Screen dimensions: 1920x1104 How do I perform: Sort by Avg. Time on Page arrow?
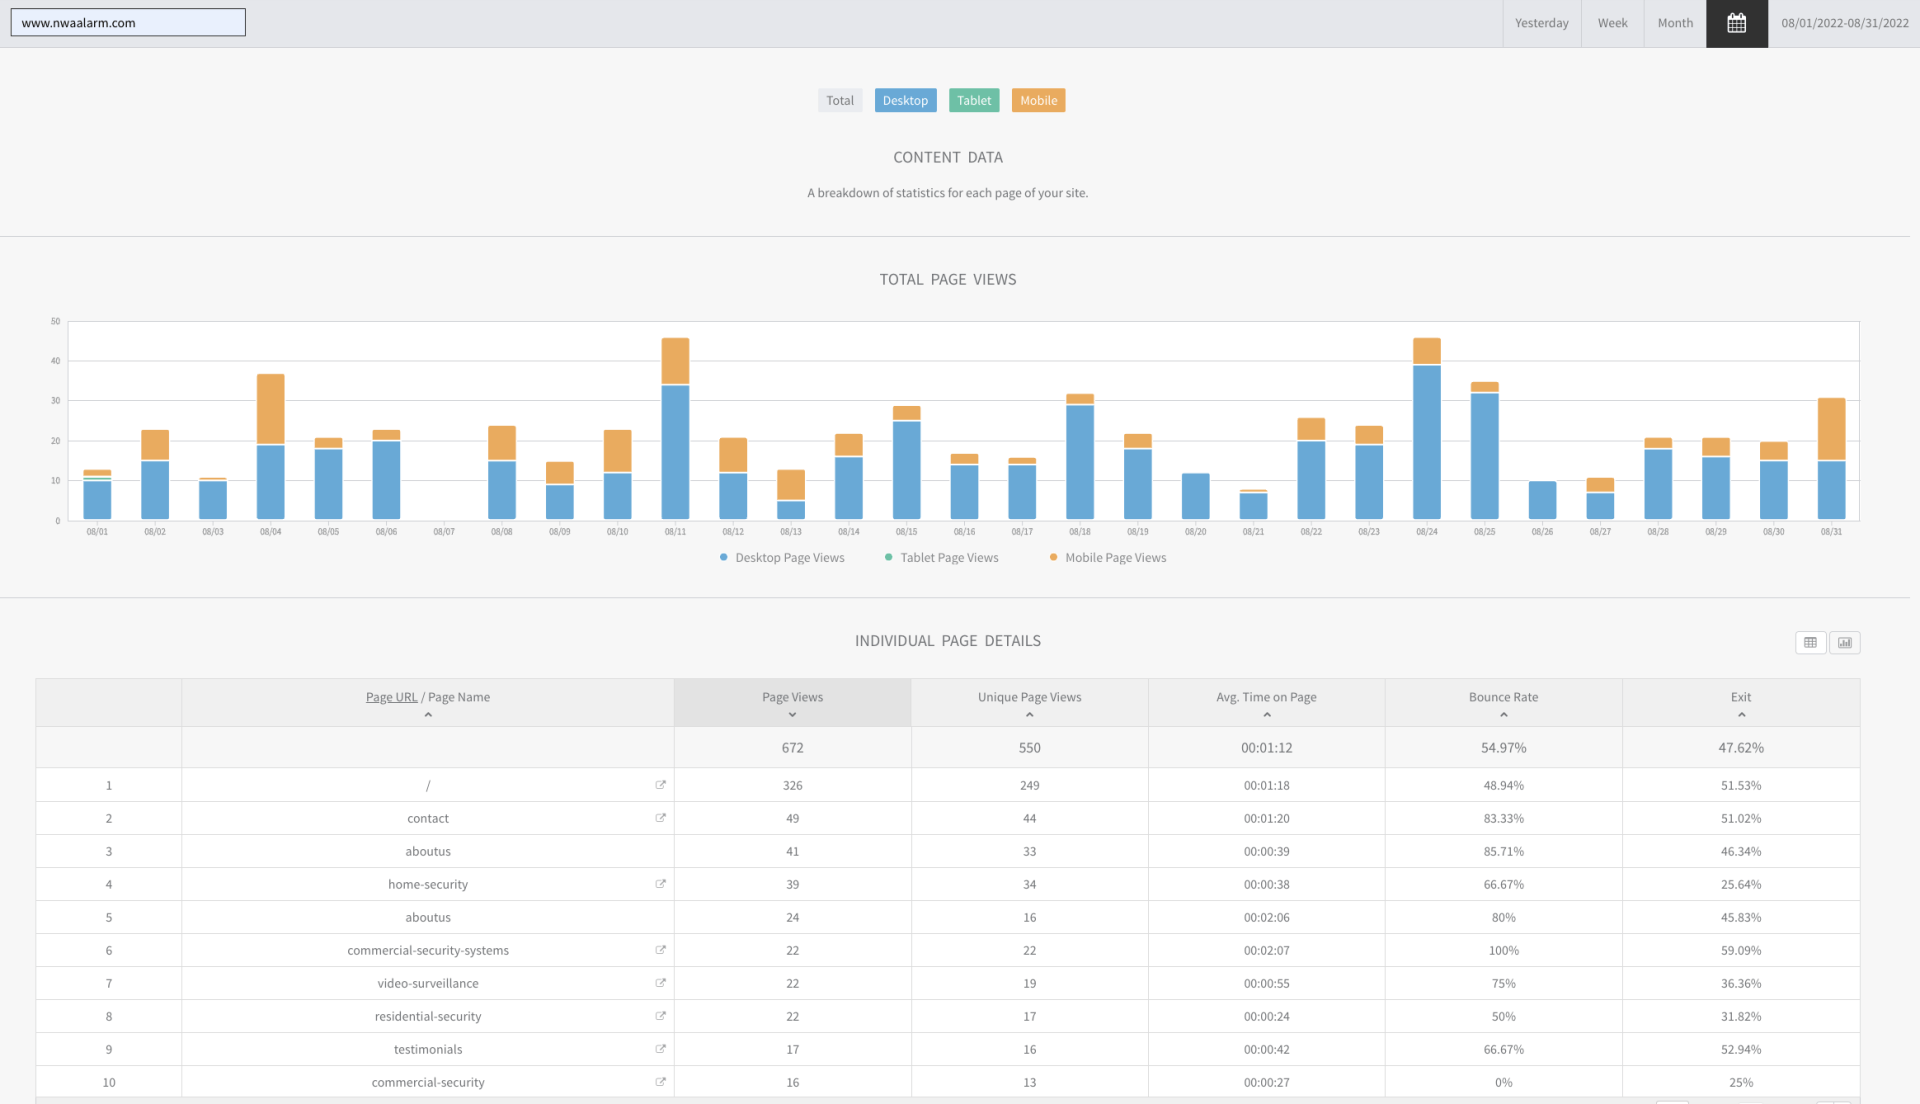click(x=1266, y=715)
